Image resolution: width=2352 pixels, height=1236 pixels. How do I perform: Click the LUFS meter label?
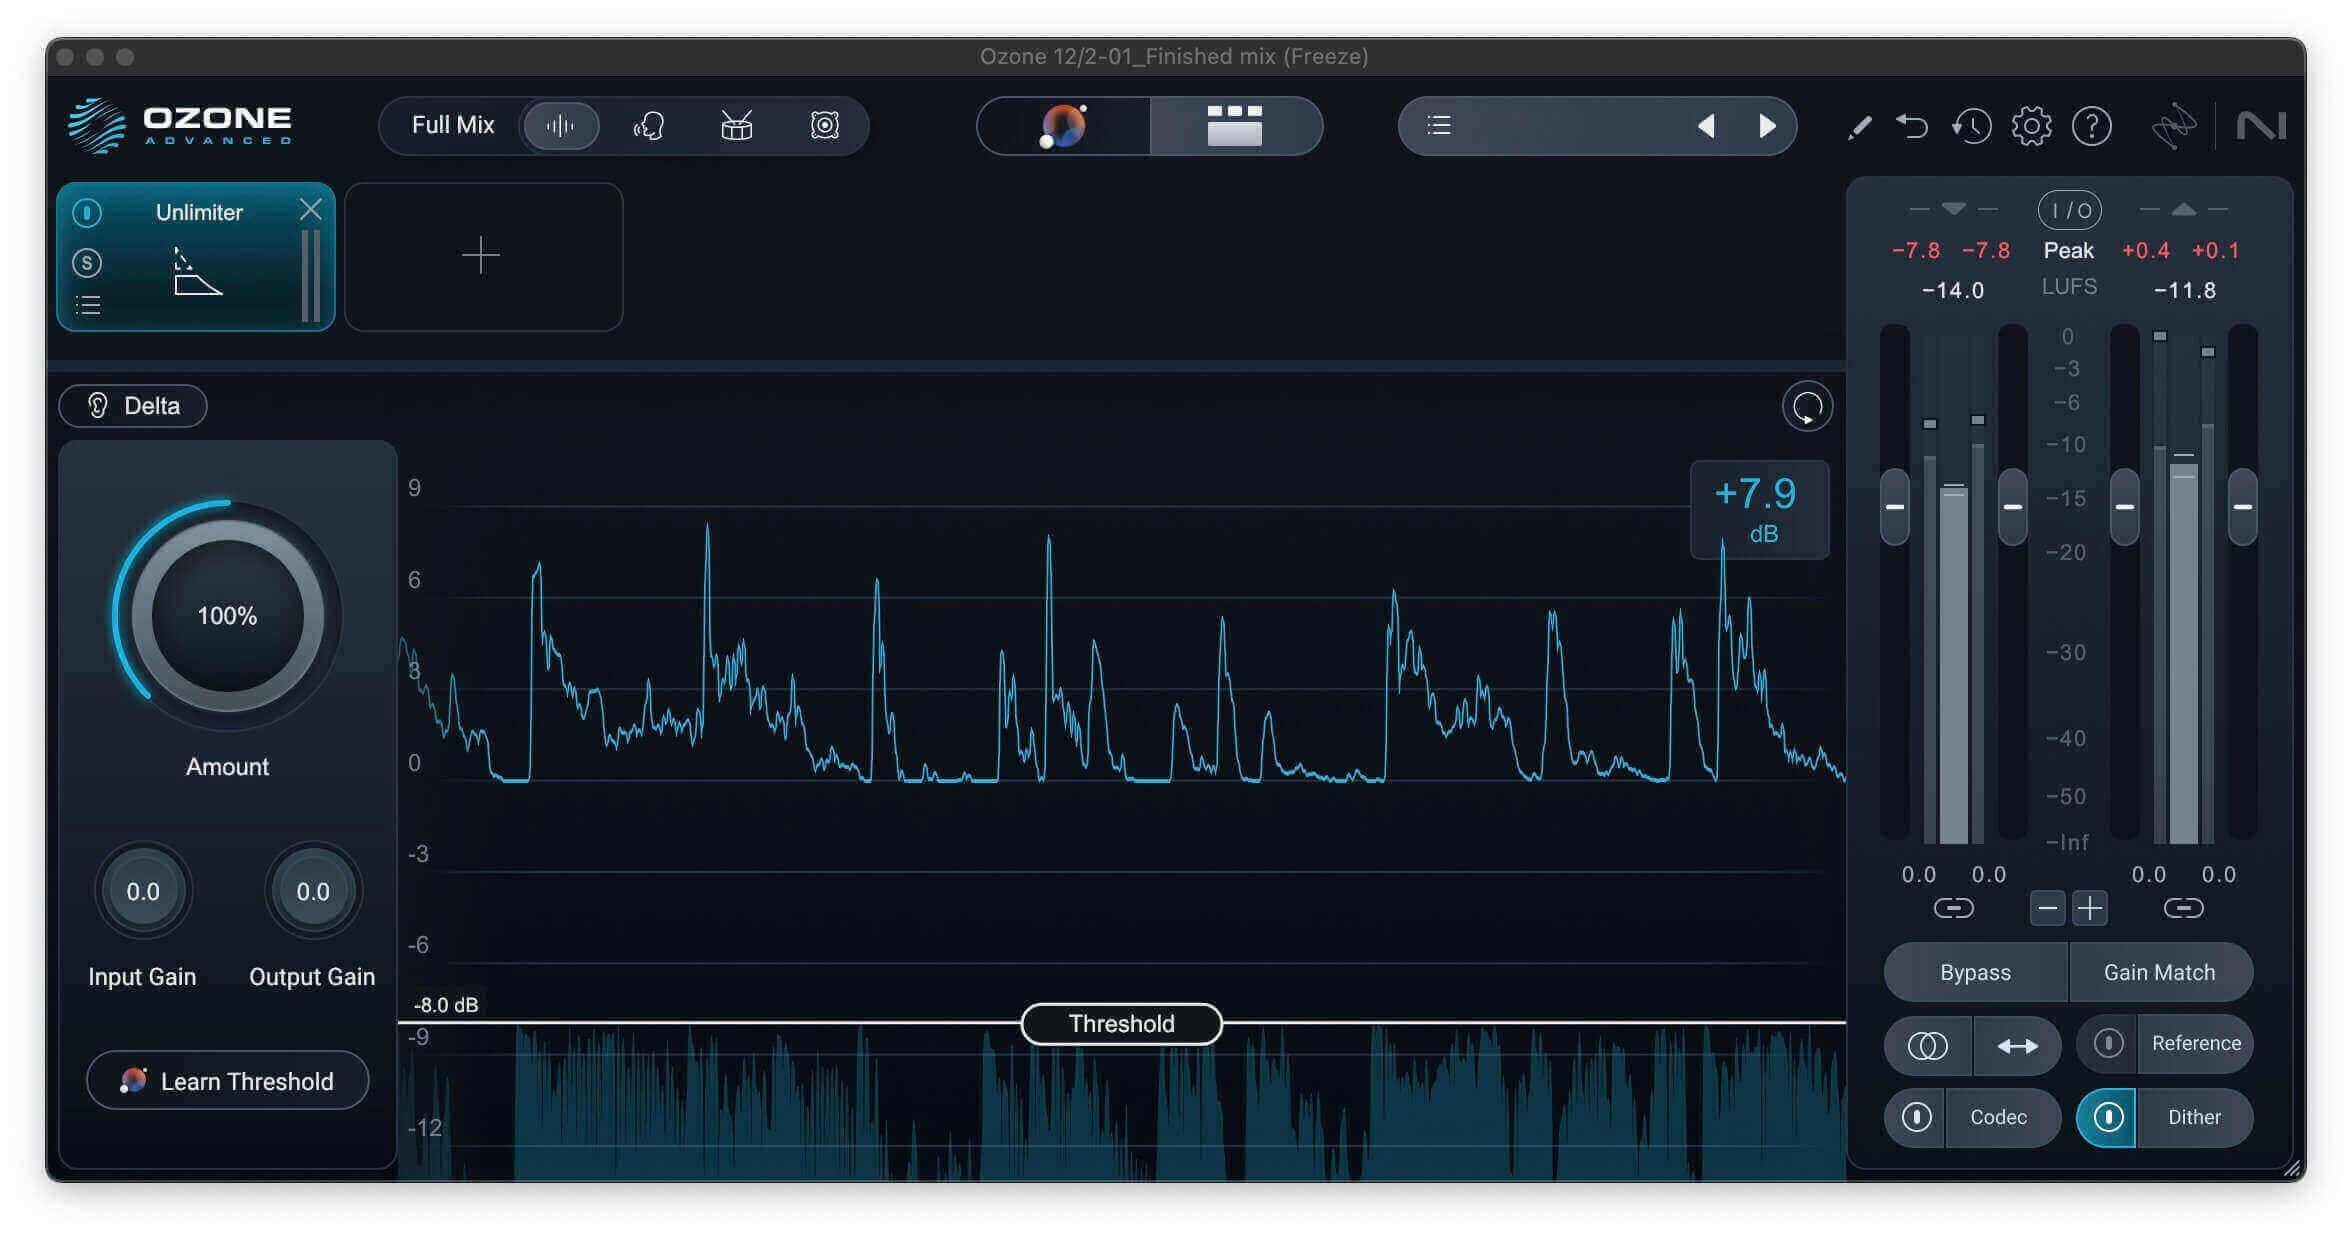pyautogui.click(x=2069, y=287)
